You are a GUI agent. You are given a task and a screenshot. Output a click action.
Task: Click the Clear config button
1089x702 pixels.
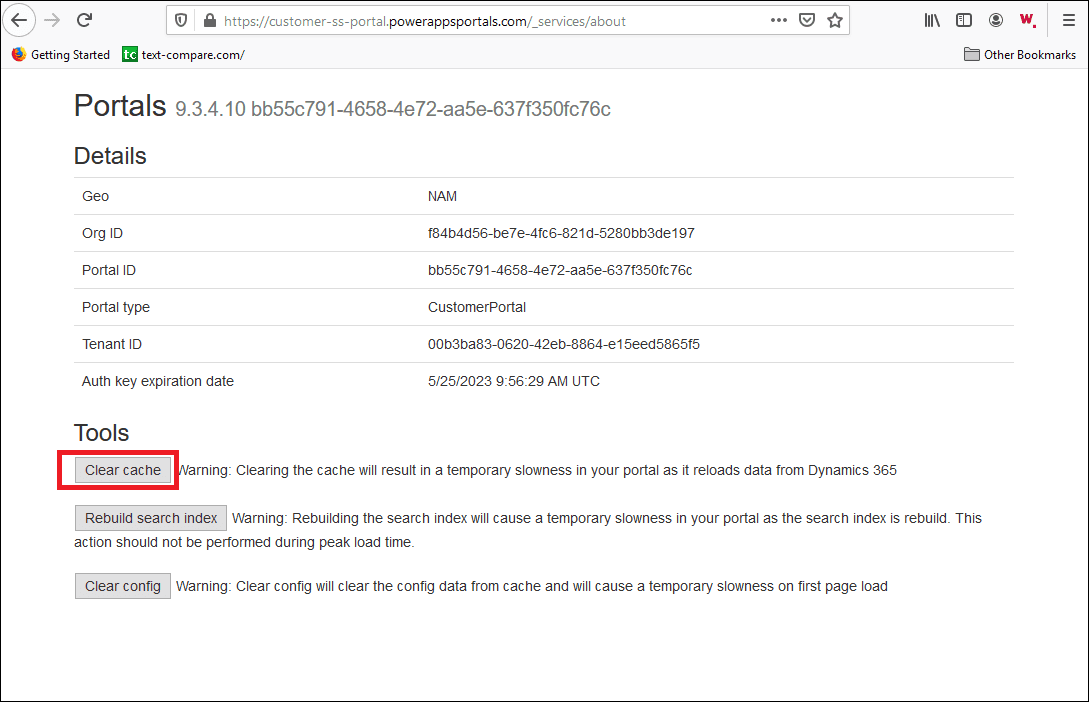point(123,586)
